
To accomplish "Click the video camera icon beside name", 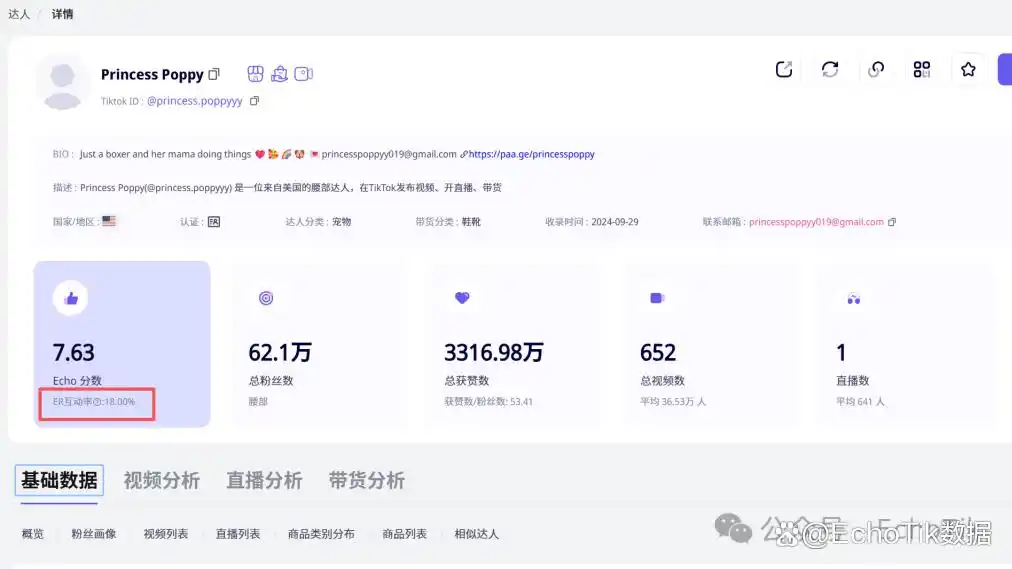I will (x=304, y=74).
